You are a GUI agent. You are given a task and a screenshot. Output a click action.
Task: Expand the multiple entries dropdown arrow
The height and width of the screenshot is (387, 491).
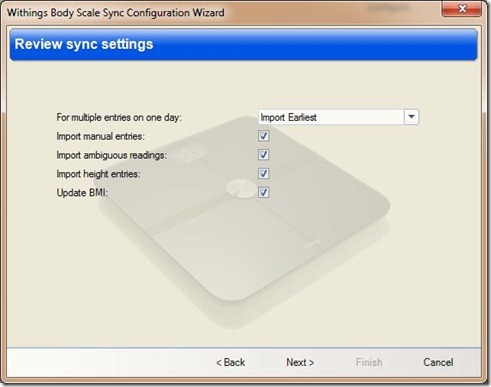pos(411,117)
